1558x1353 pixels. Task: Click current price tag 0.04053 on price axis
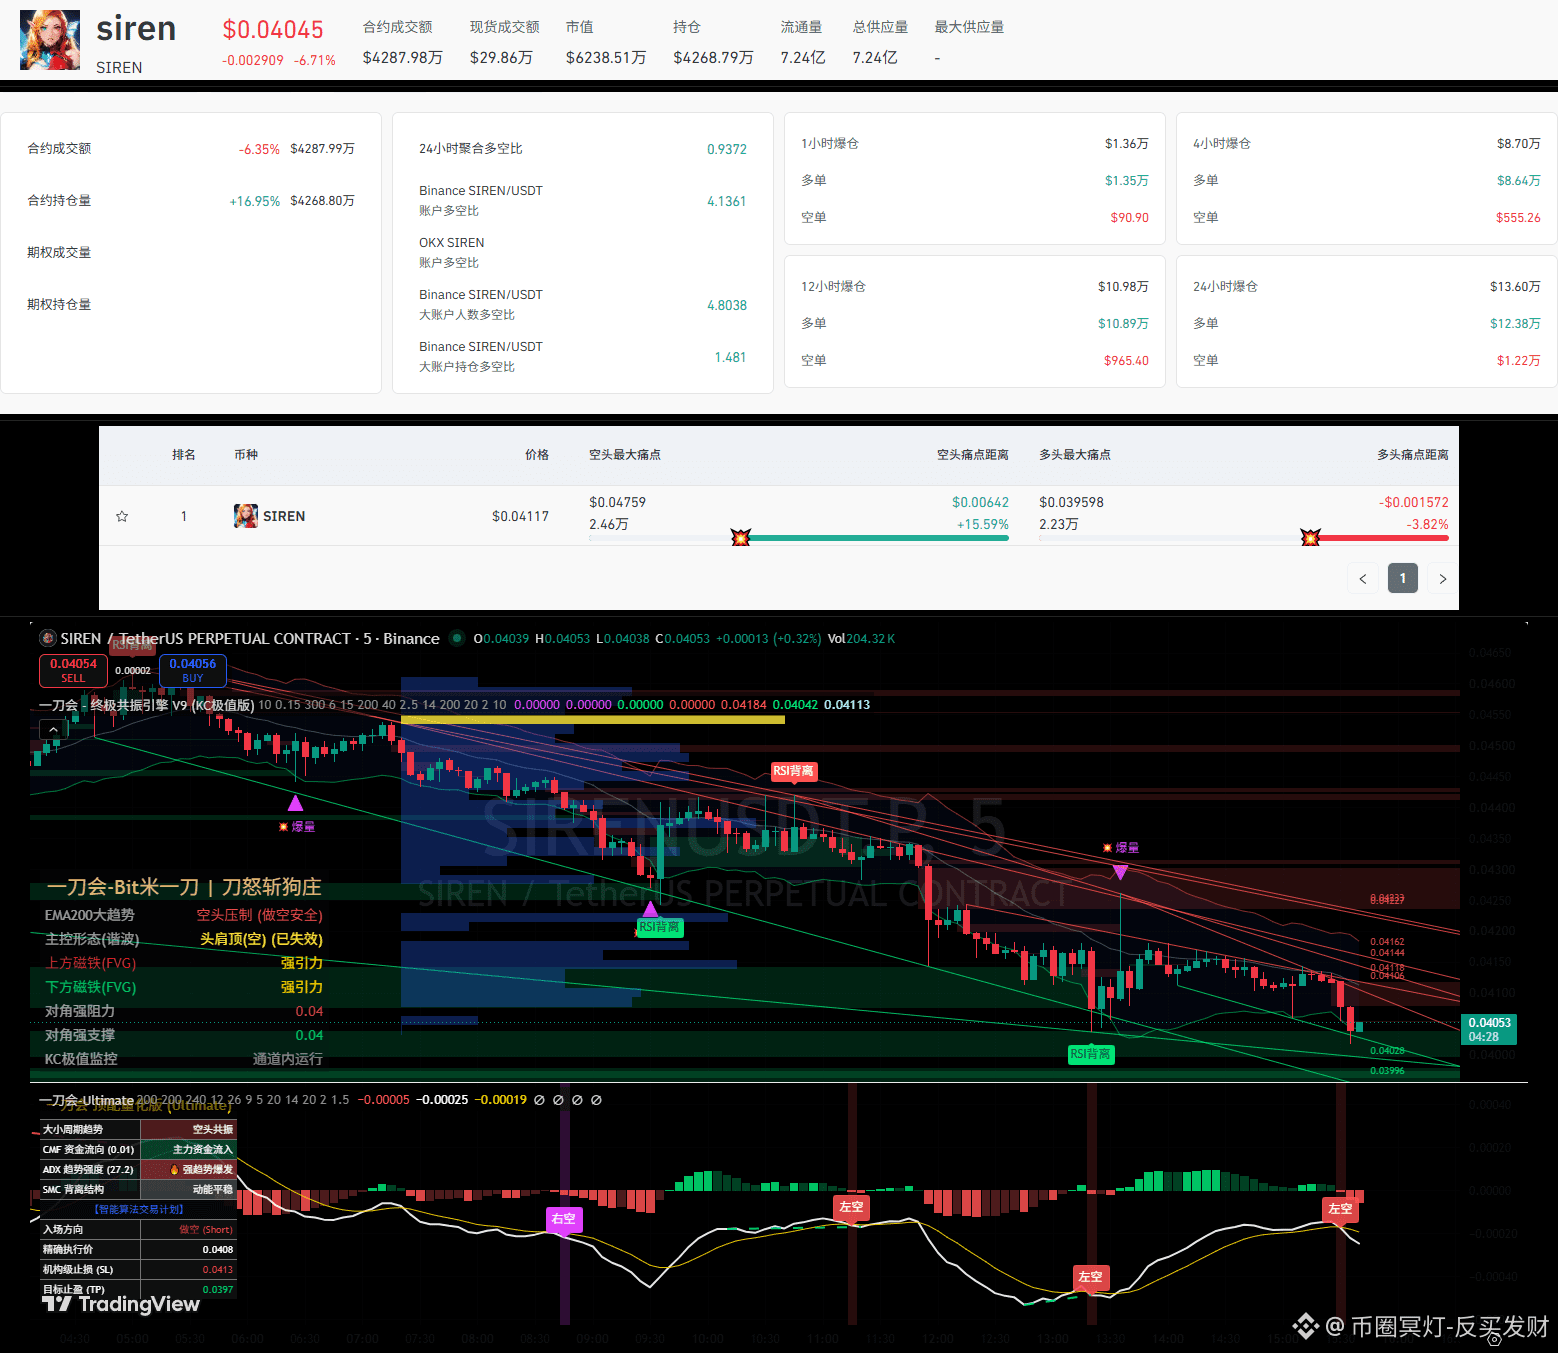click(x=1489, y=1029)
